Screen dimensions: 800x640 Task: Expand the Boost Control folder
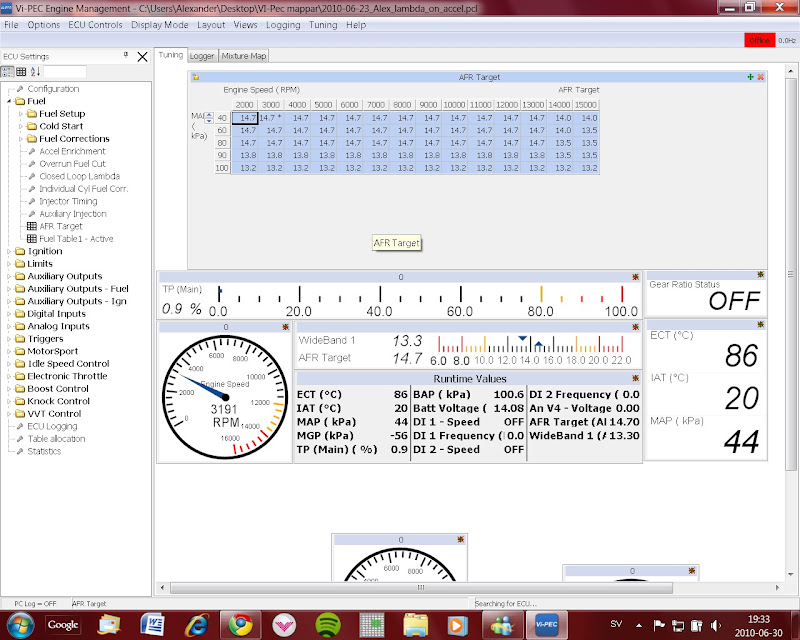pyautogui.click(x=9, y=389)
